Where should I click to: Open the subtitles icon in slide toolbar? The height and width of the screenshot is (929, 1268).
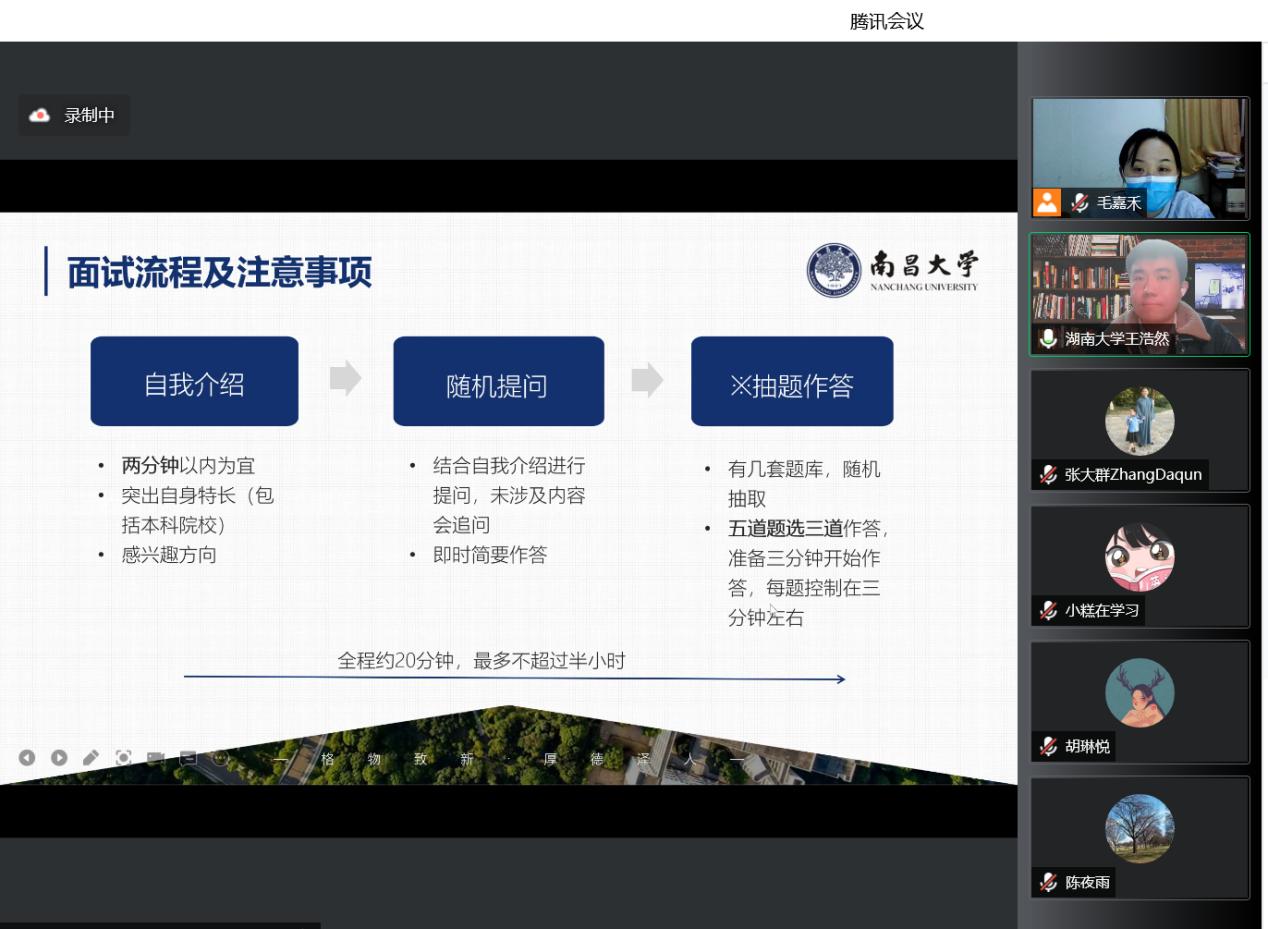click(x=188, y=758)
